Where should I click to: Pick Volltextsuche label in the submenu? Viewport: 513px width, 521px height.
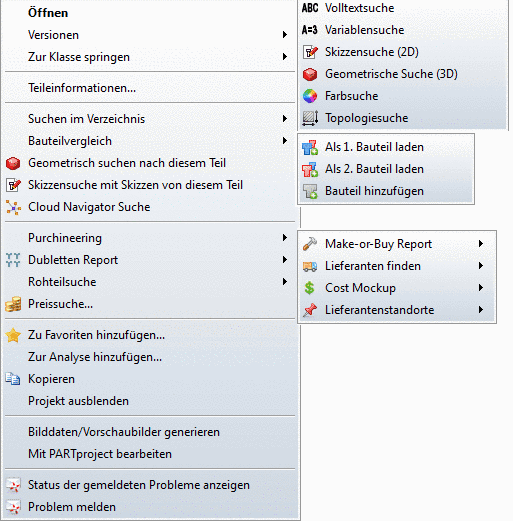[x=360, y=8]
